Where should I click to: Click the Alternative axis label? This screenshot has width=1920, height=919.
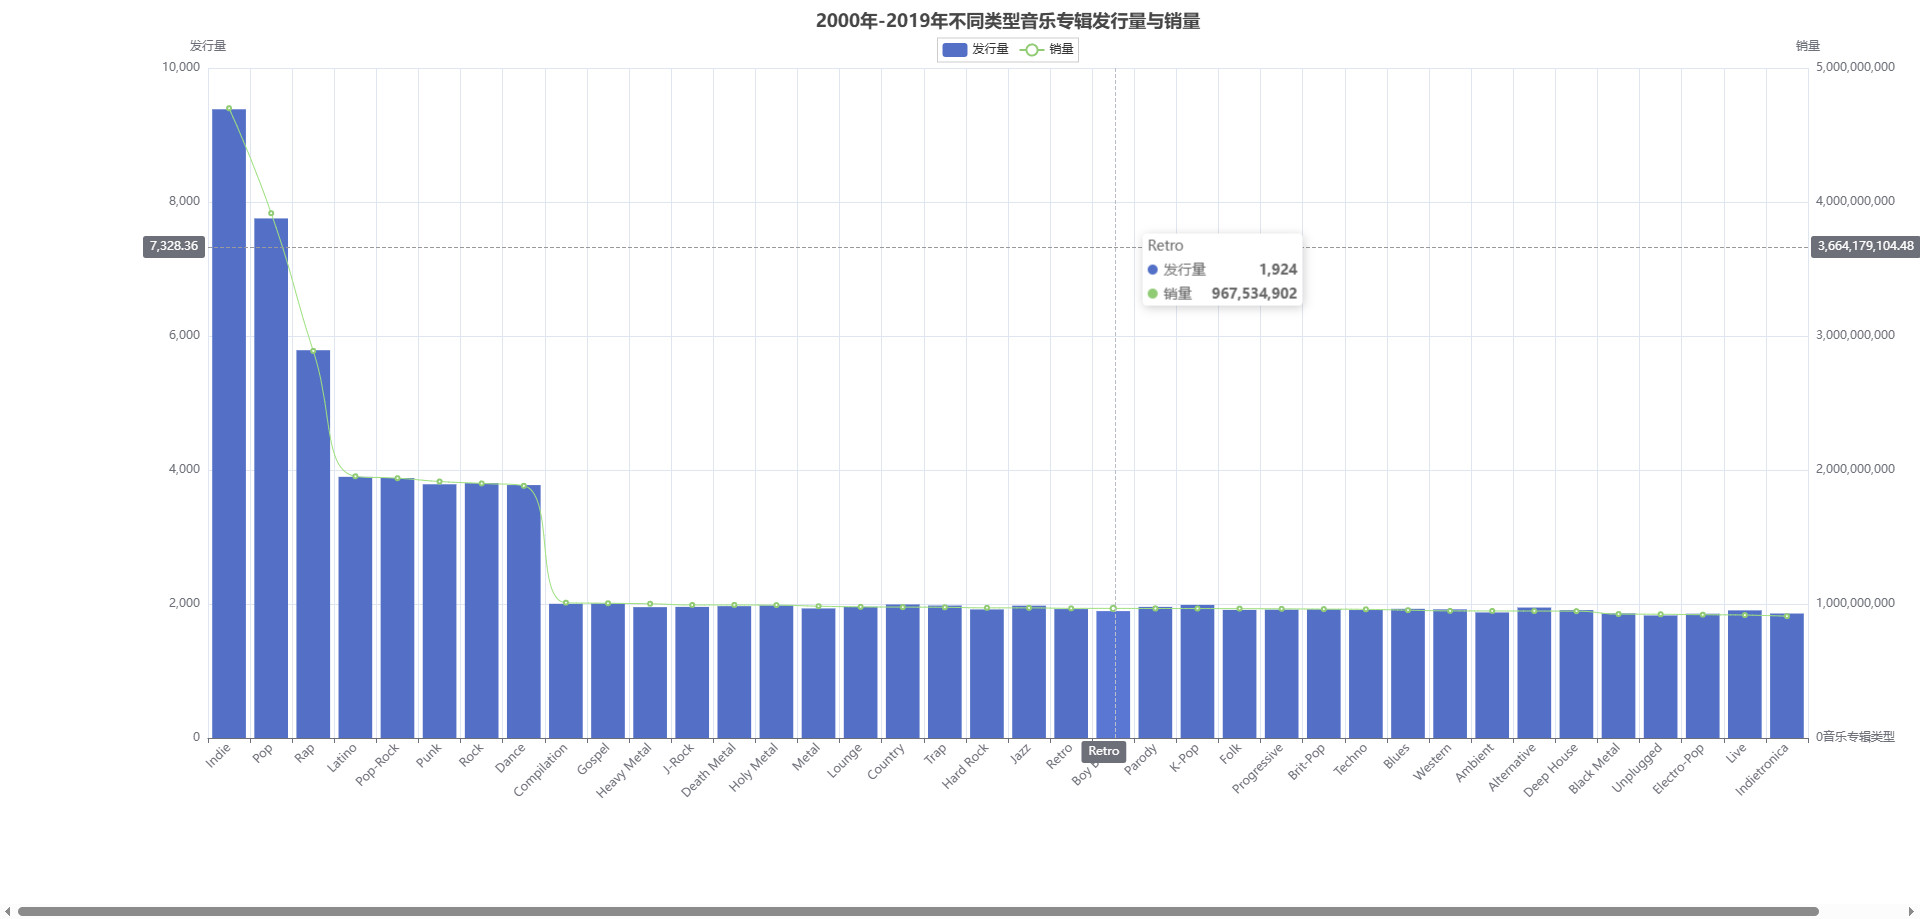[x=1511, y=767]
